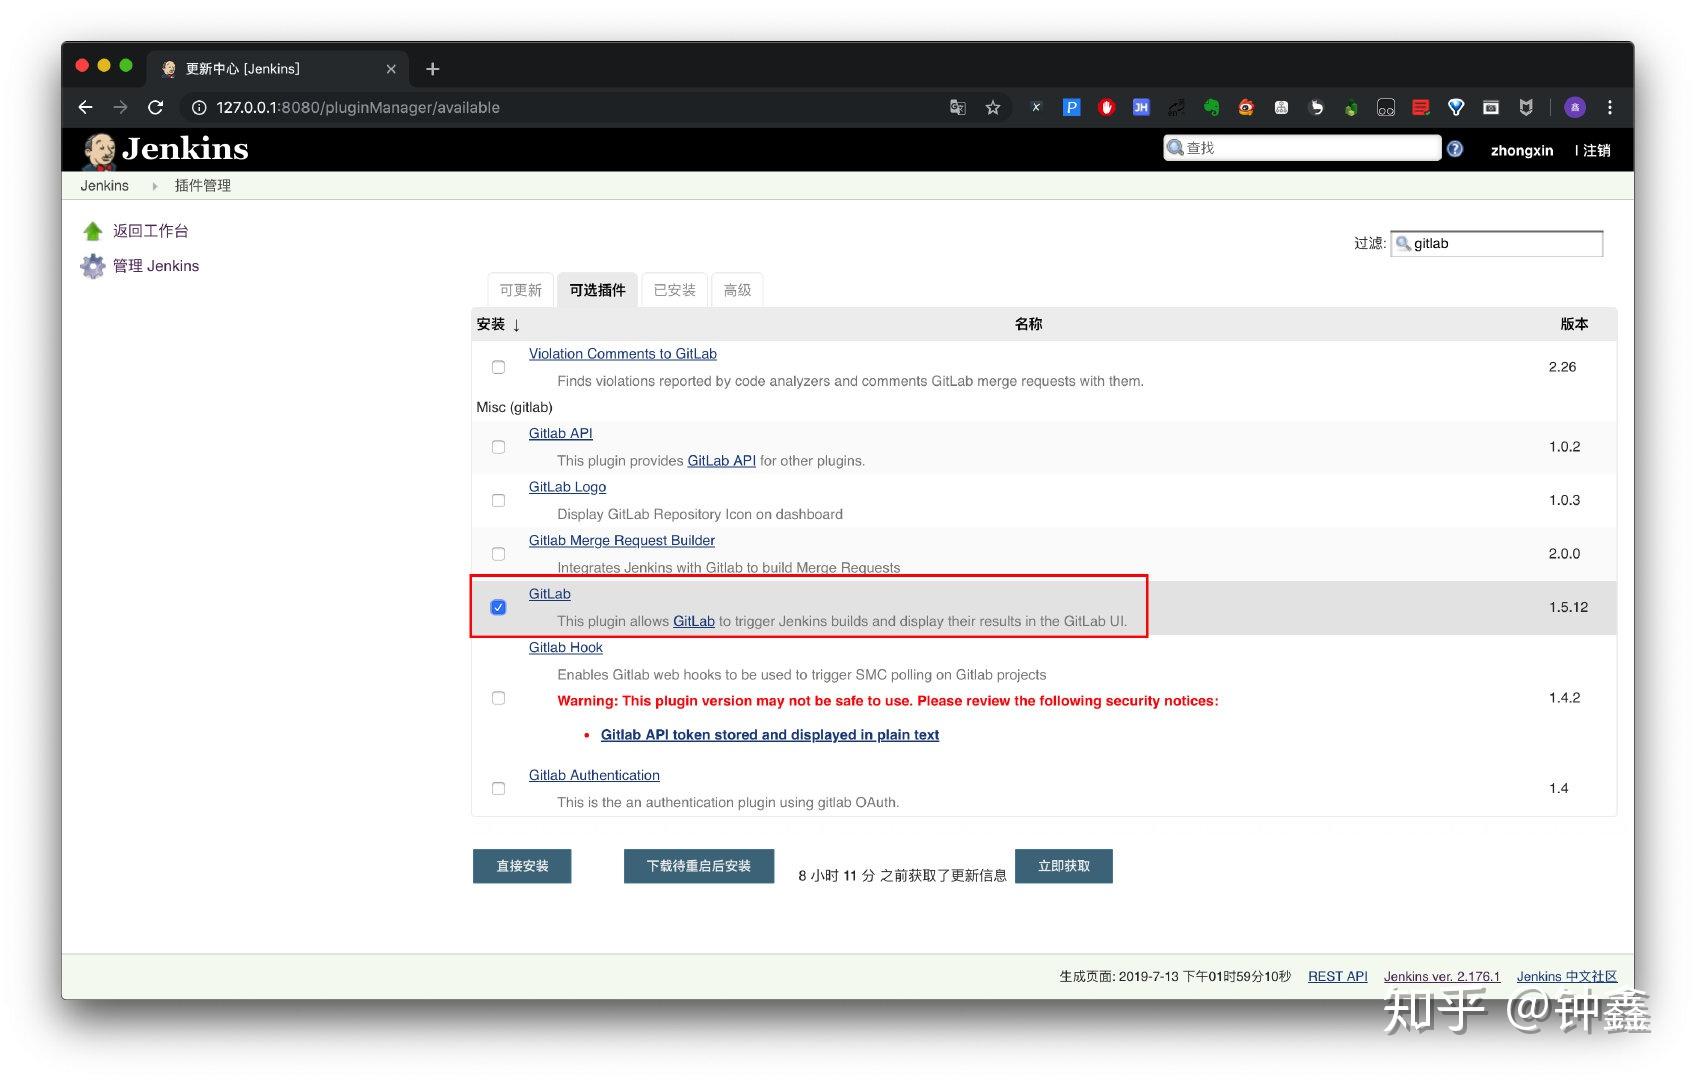The width and height of the screenshot is (1695, 1080).
Task: Check the Gitlab API plugin checkbox
Action: click(498, 447)
